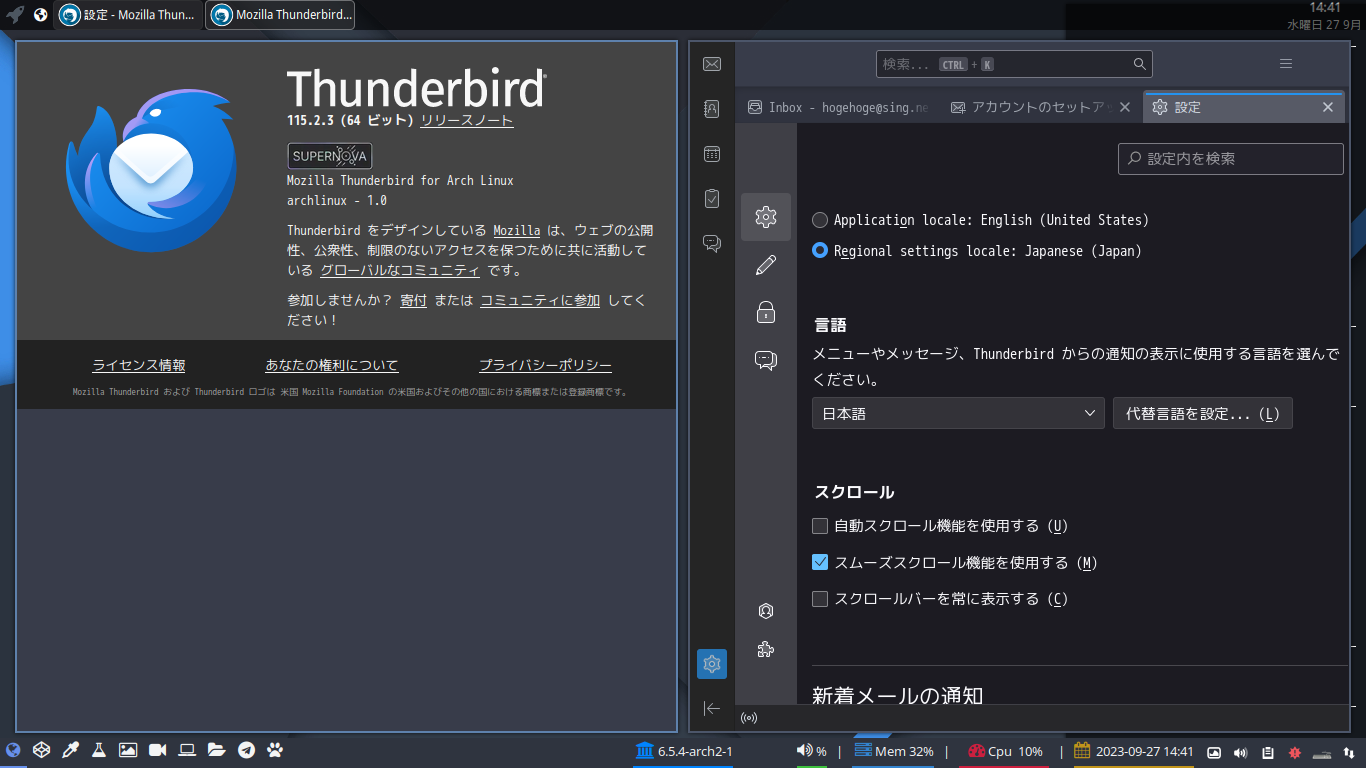
Task: Open the ライセンス情報 link
Action: click(x=139, y=365)
